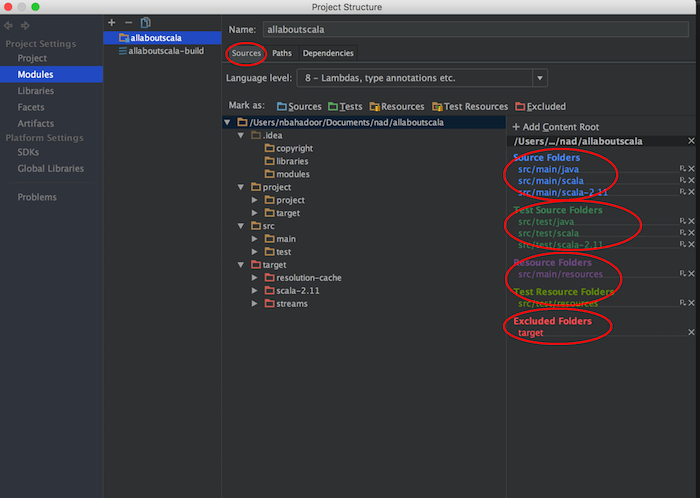The image size is (700, 498).
Task: Open Facets settings
Action: click(x=31, y=107)
